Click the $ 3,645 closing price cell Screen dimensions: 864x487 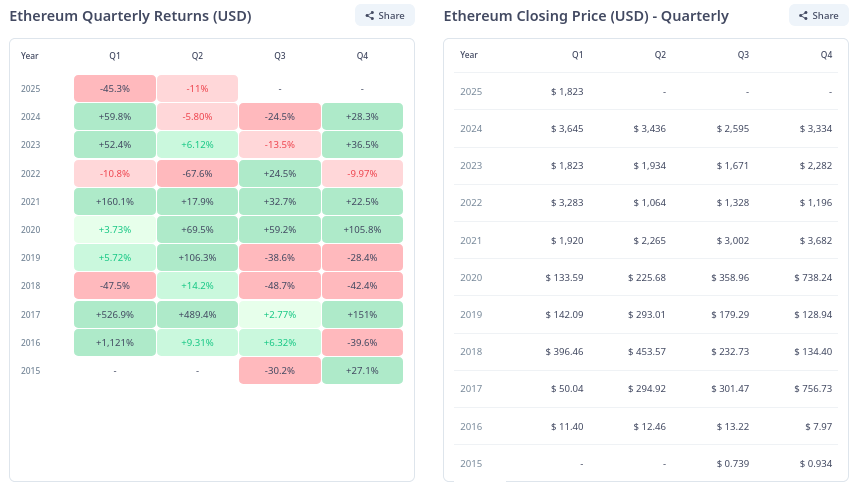pyautogui.click(x=567, y=128)
